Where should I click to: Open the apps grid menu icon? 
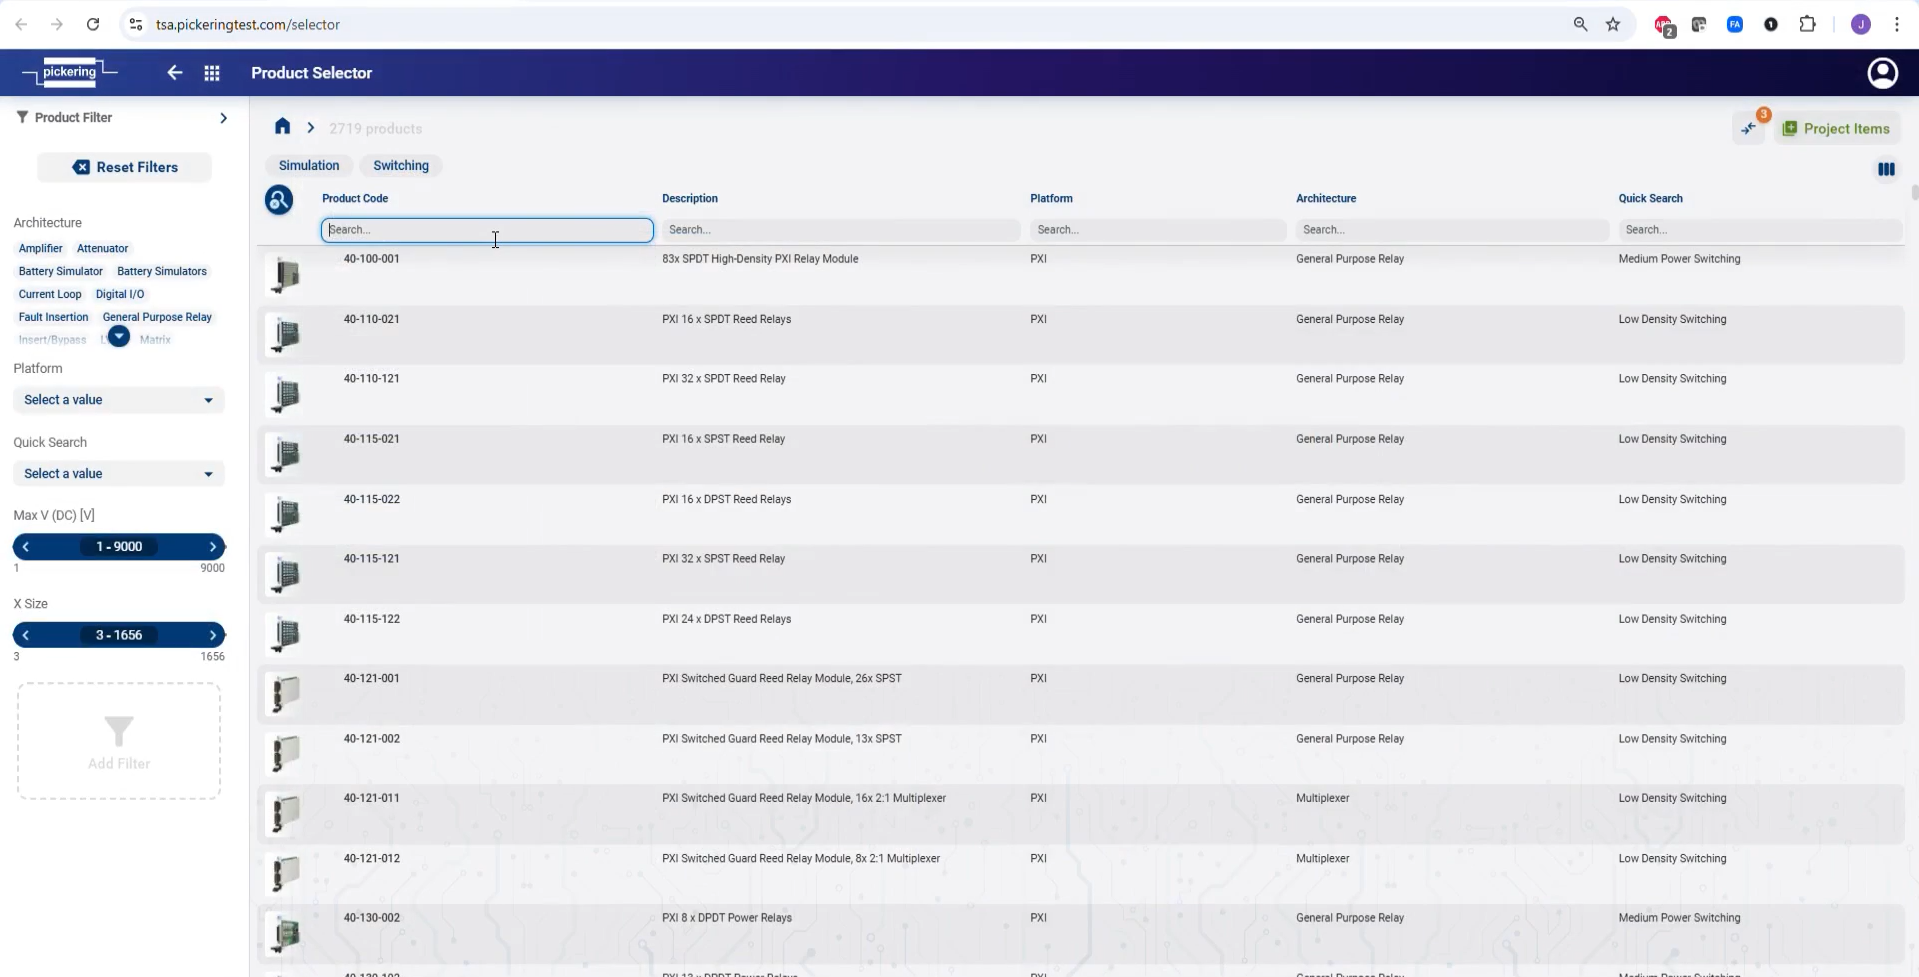(212, 73)
